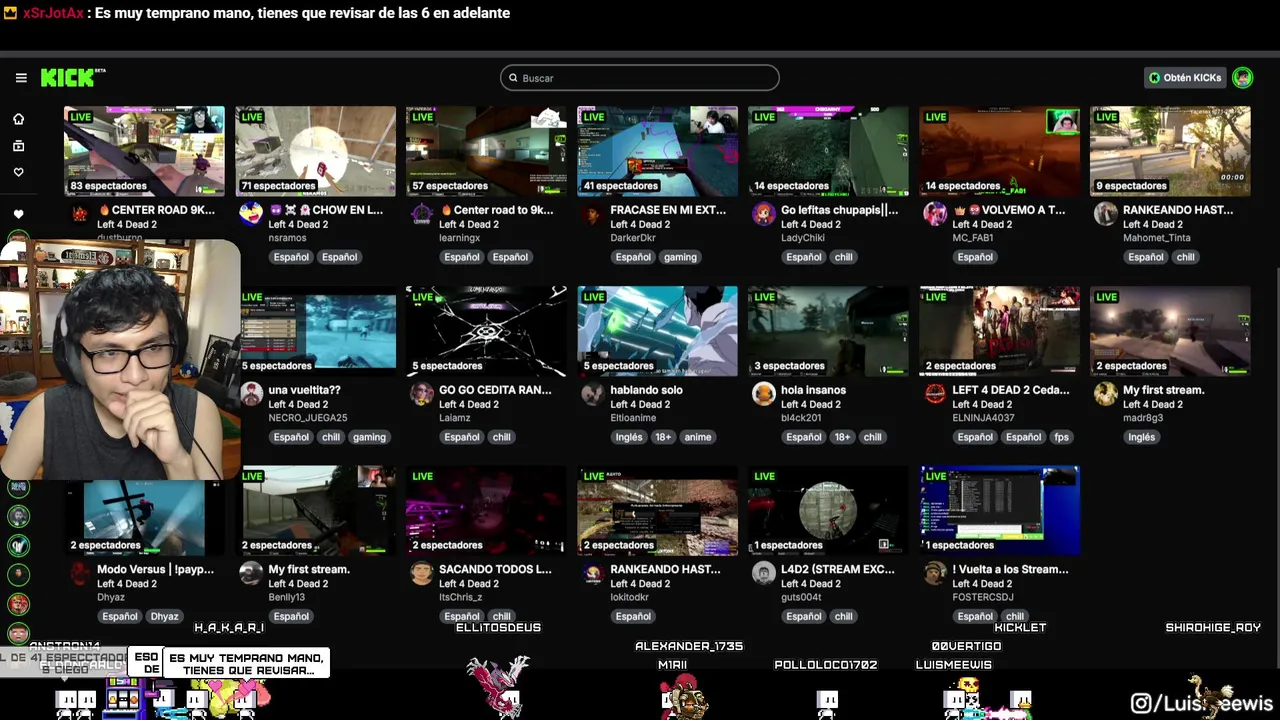Open 'My first stream.' title by madr8g3
Screen dimensions: 1280x720
click(1163, 390)
